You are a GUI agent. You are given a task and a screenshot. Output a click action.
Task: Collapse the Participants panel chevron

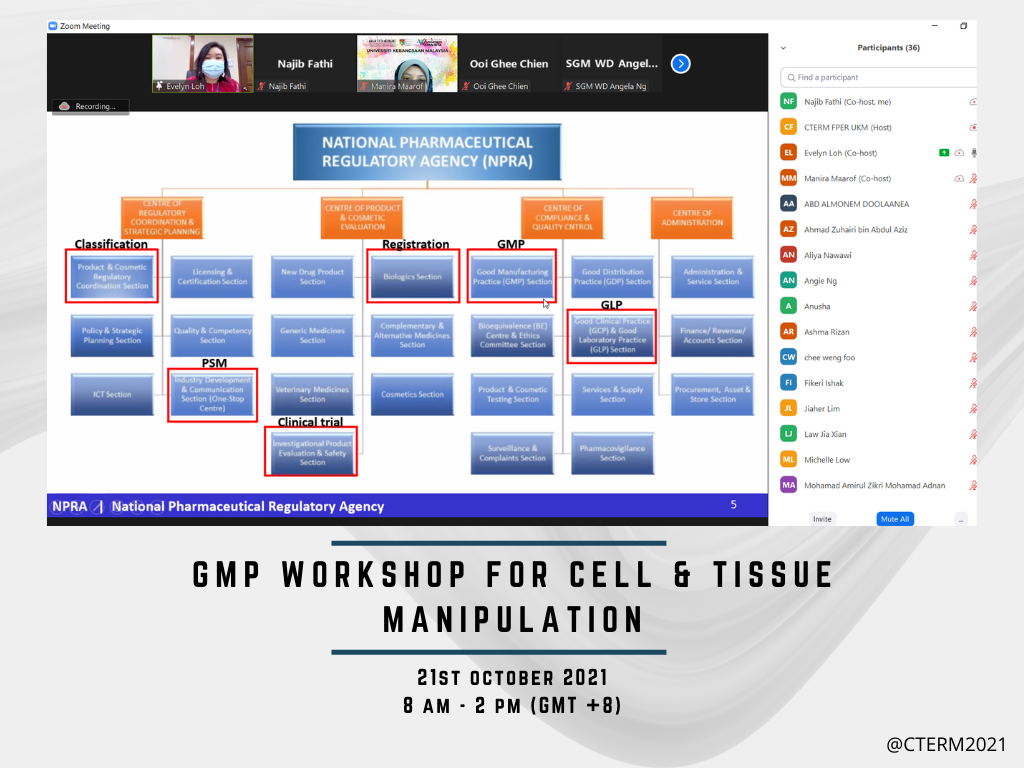tap(783, 48)
